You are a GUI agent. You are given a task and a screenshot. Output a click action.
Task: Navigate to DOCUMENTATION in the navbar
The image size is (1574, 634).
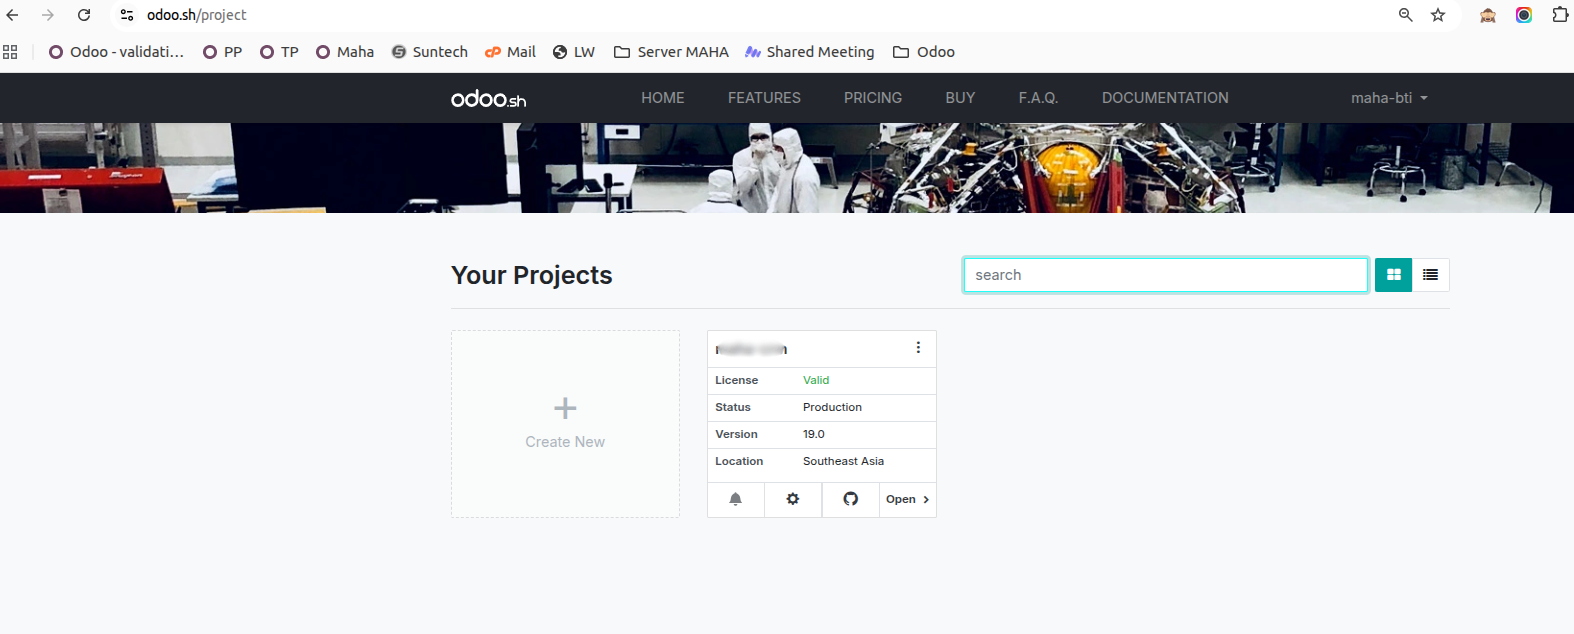pyautogui.click(x=1165, y=98)
